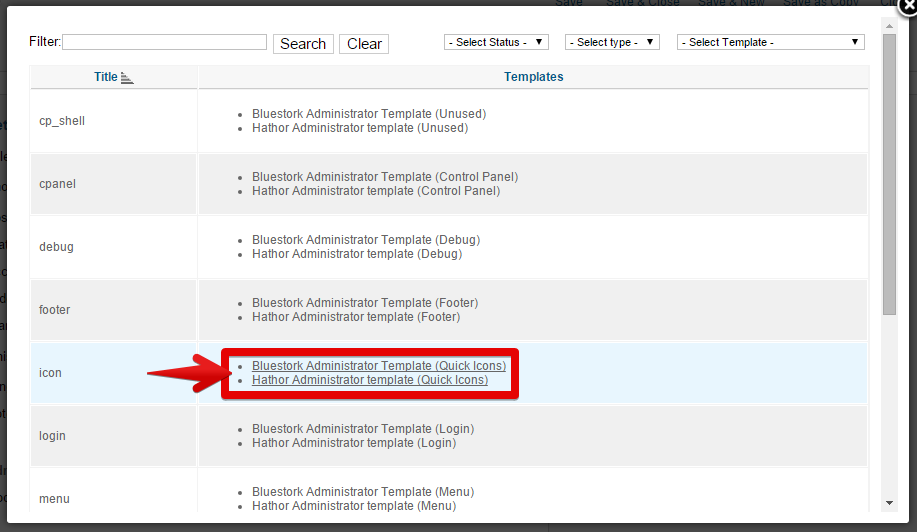Screen dimensions: 917x532
Task: Select the debug position title
Action: (56, 247)
